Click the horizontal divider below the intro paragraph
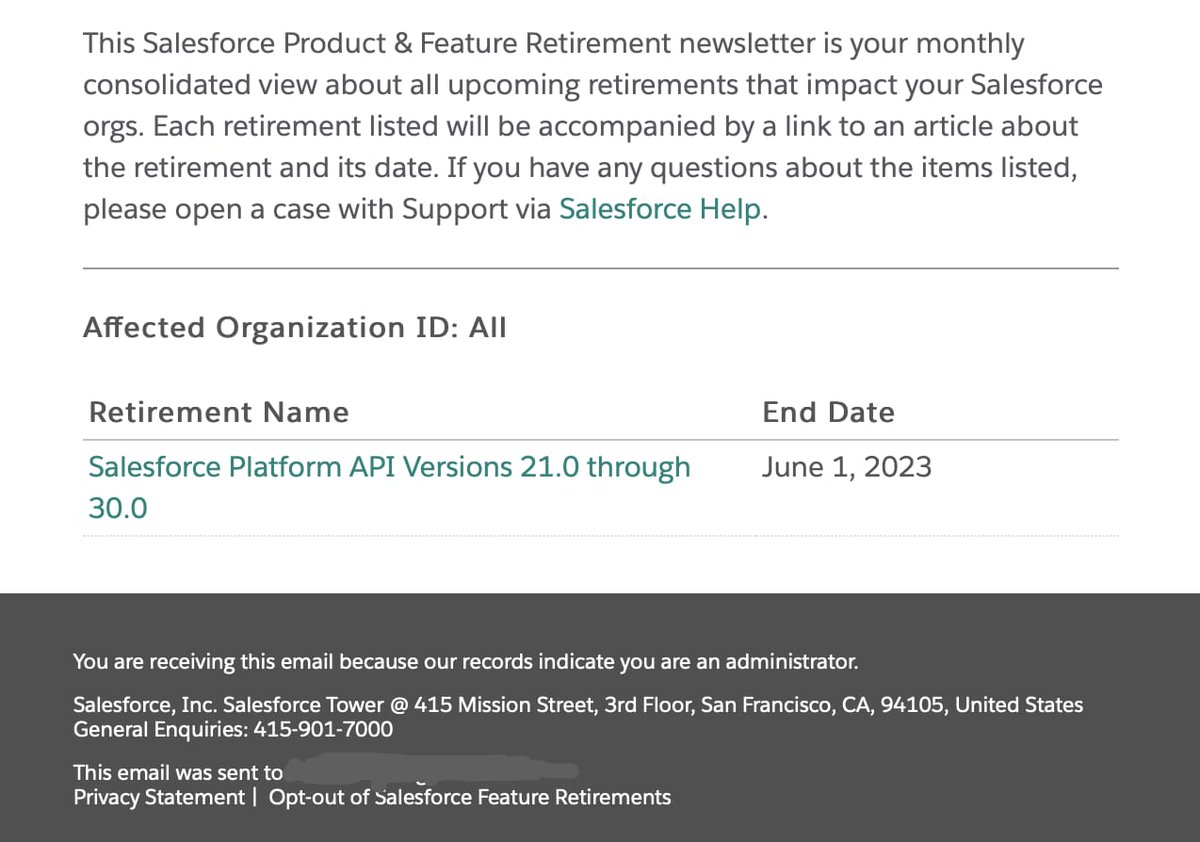This screenshot has height=842, width=1200. click(600, 268)
